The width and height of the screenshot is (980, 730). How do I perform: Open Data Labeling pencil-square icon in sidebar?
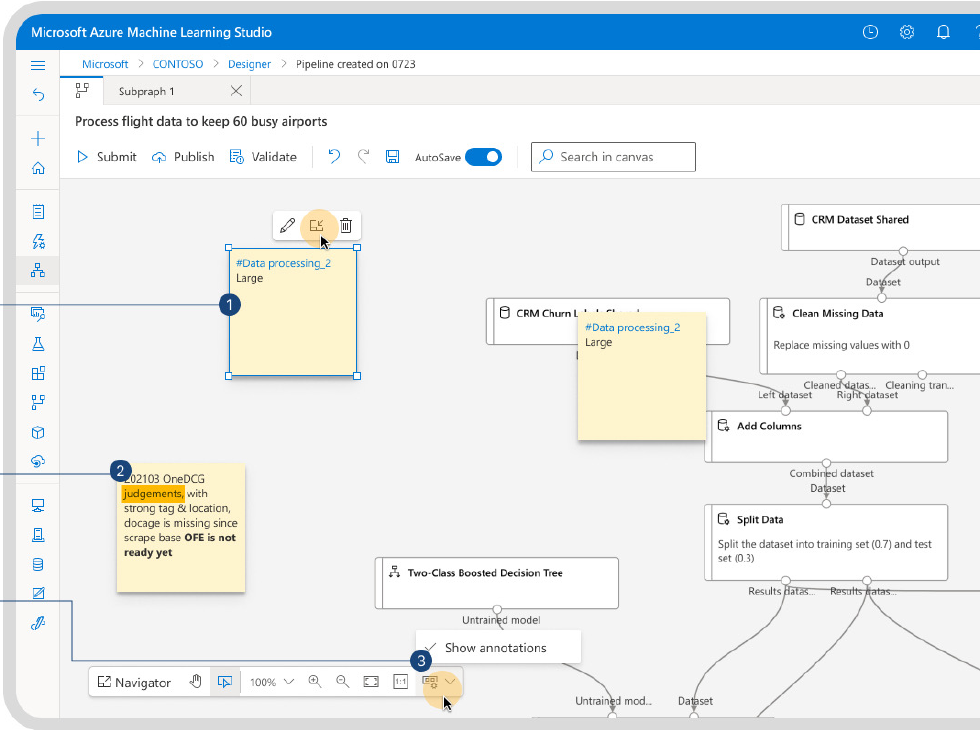38,593
